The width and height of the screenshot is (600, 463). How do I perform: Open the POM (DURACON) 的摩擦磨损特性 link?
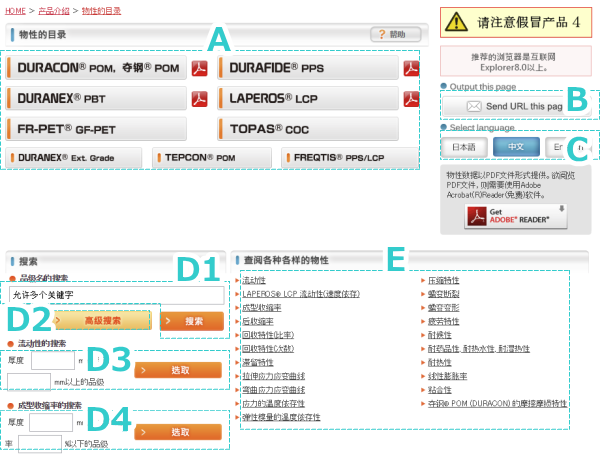pyautogui.click(x=497, y=403)
